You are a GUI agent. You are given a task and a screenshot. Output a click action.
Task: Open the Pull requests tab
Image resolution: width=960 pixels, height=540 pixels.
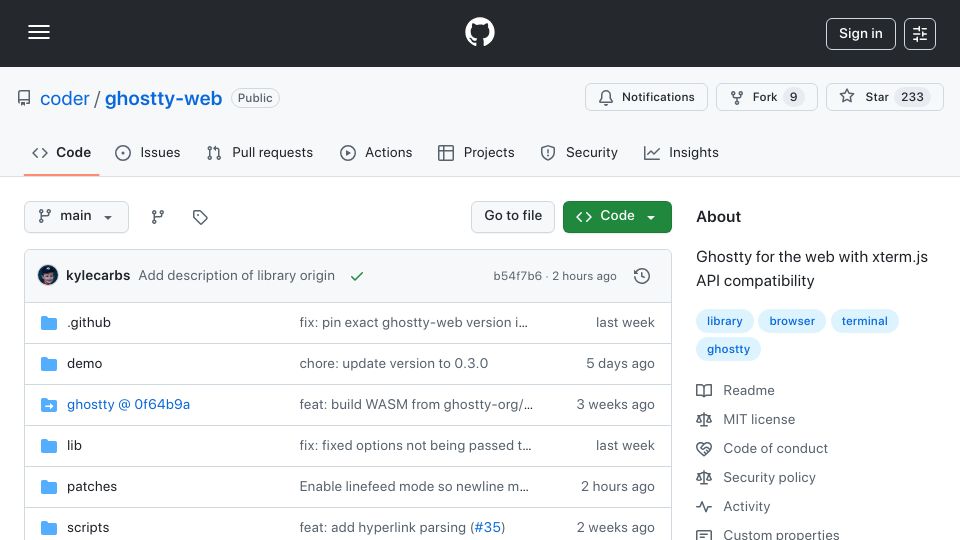pos(260,152)
